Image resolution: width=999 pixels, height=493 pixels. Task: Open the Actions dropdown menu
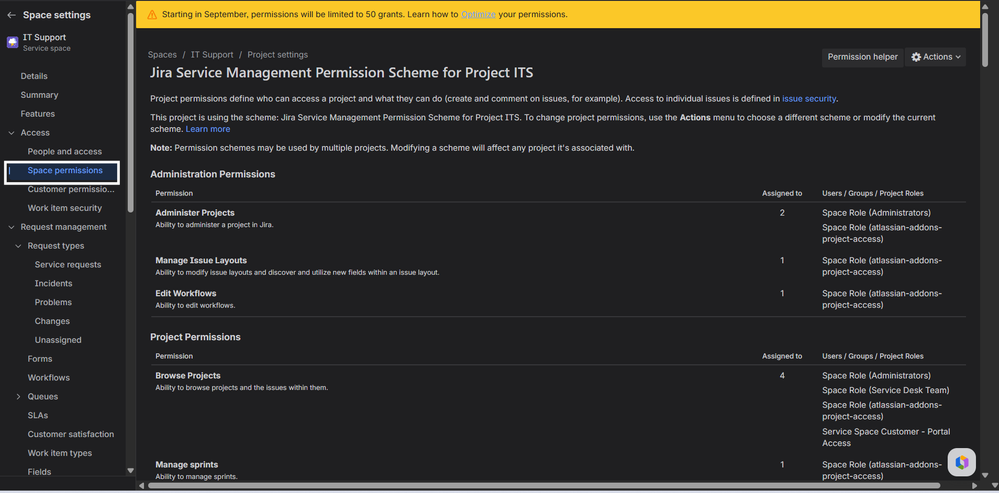tap(935, 57)
